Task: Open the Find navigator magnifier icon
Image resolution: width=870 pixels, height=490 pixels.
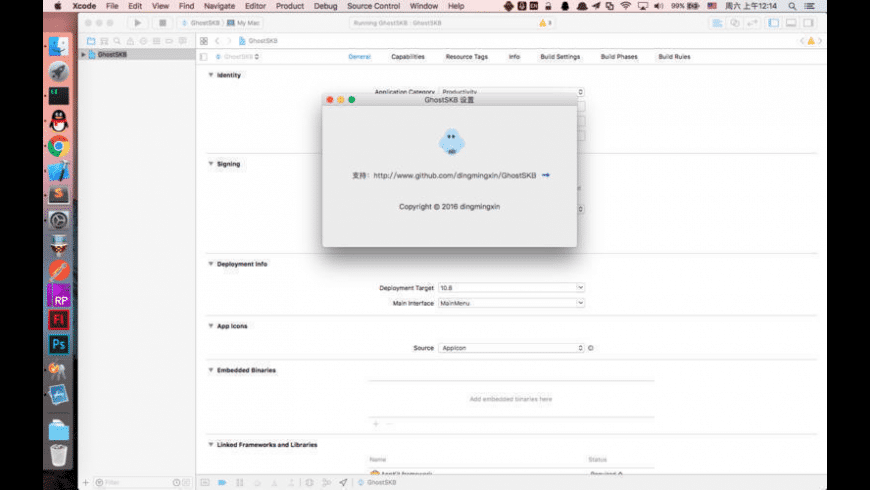Action: tap(117, 41)
